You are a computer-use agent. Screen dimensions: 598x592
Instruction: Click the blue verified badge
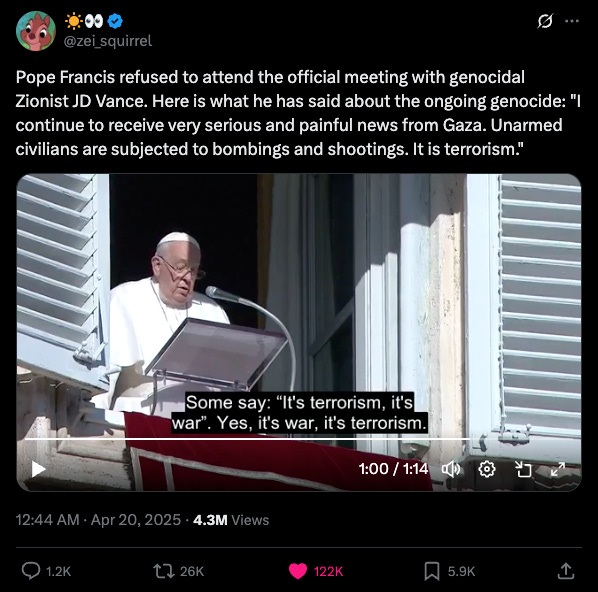pyautogui.click(x=115, y=21)
